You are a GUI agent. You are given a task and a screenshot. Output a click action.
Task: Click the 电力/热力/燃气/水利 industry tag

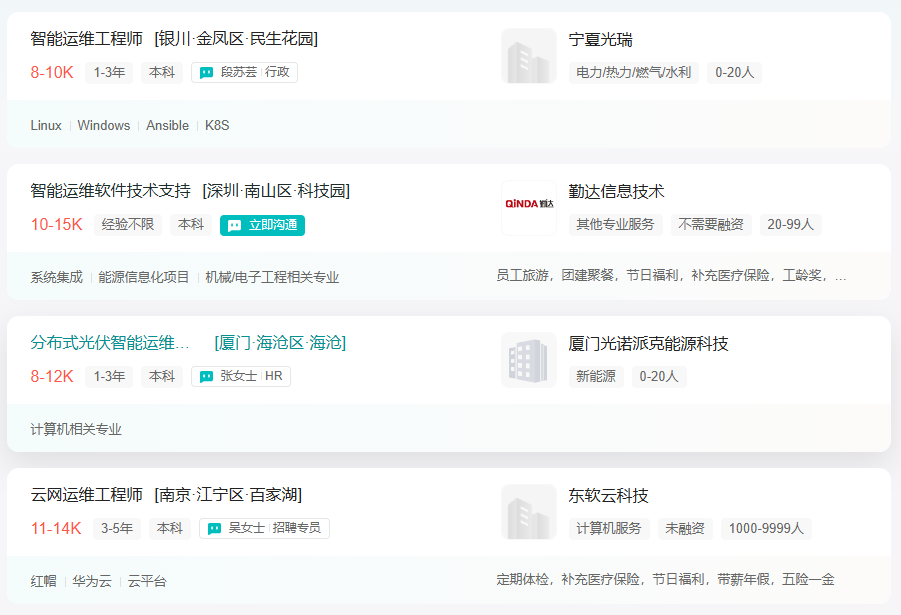[x=633, y=72]
